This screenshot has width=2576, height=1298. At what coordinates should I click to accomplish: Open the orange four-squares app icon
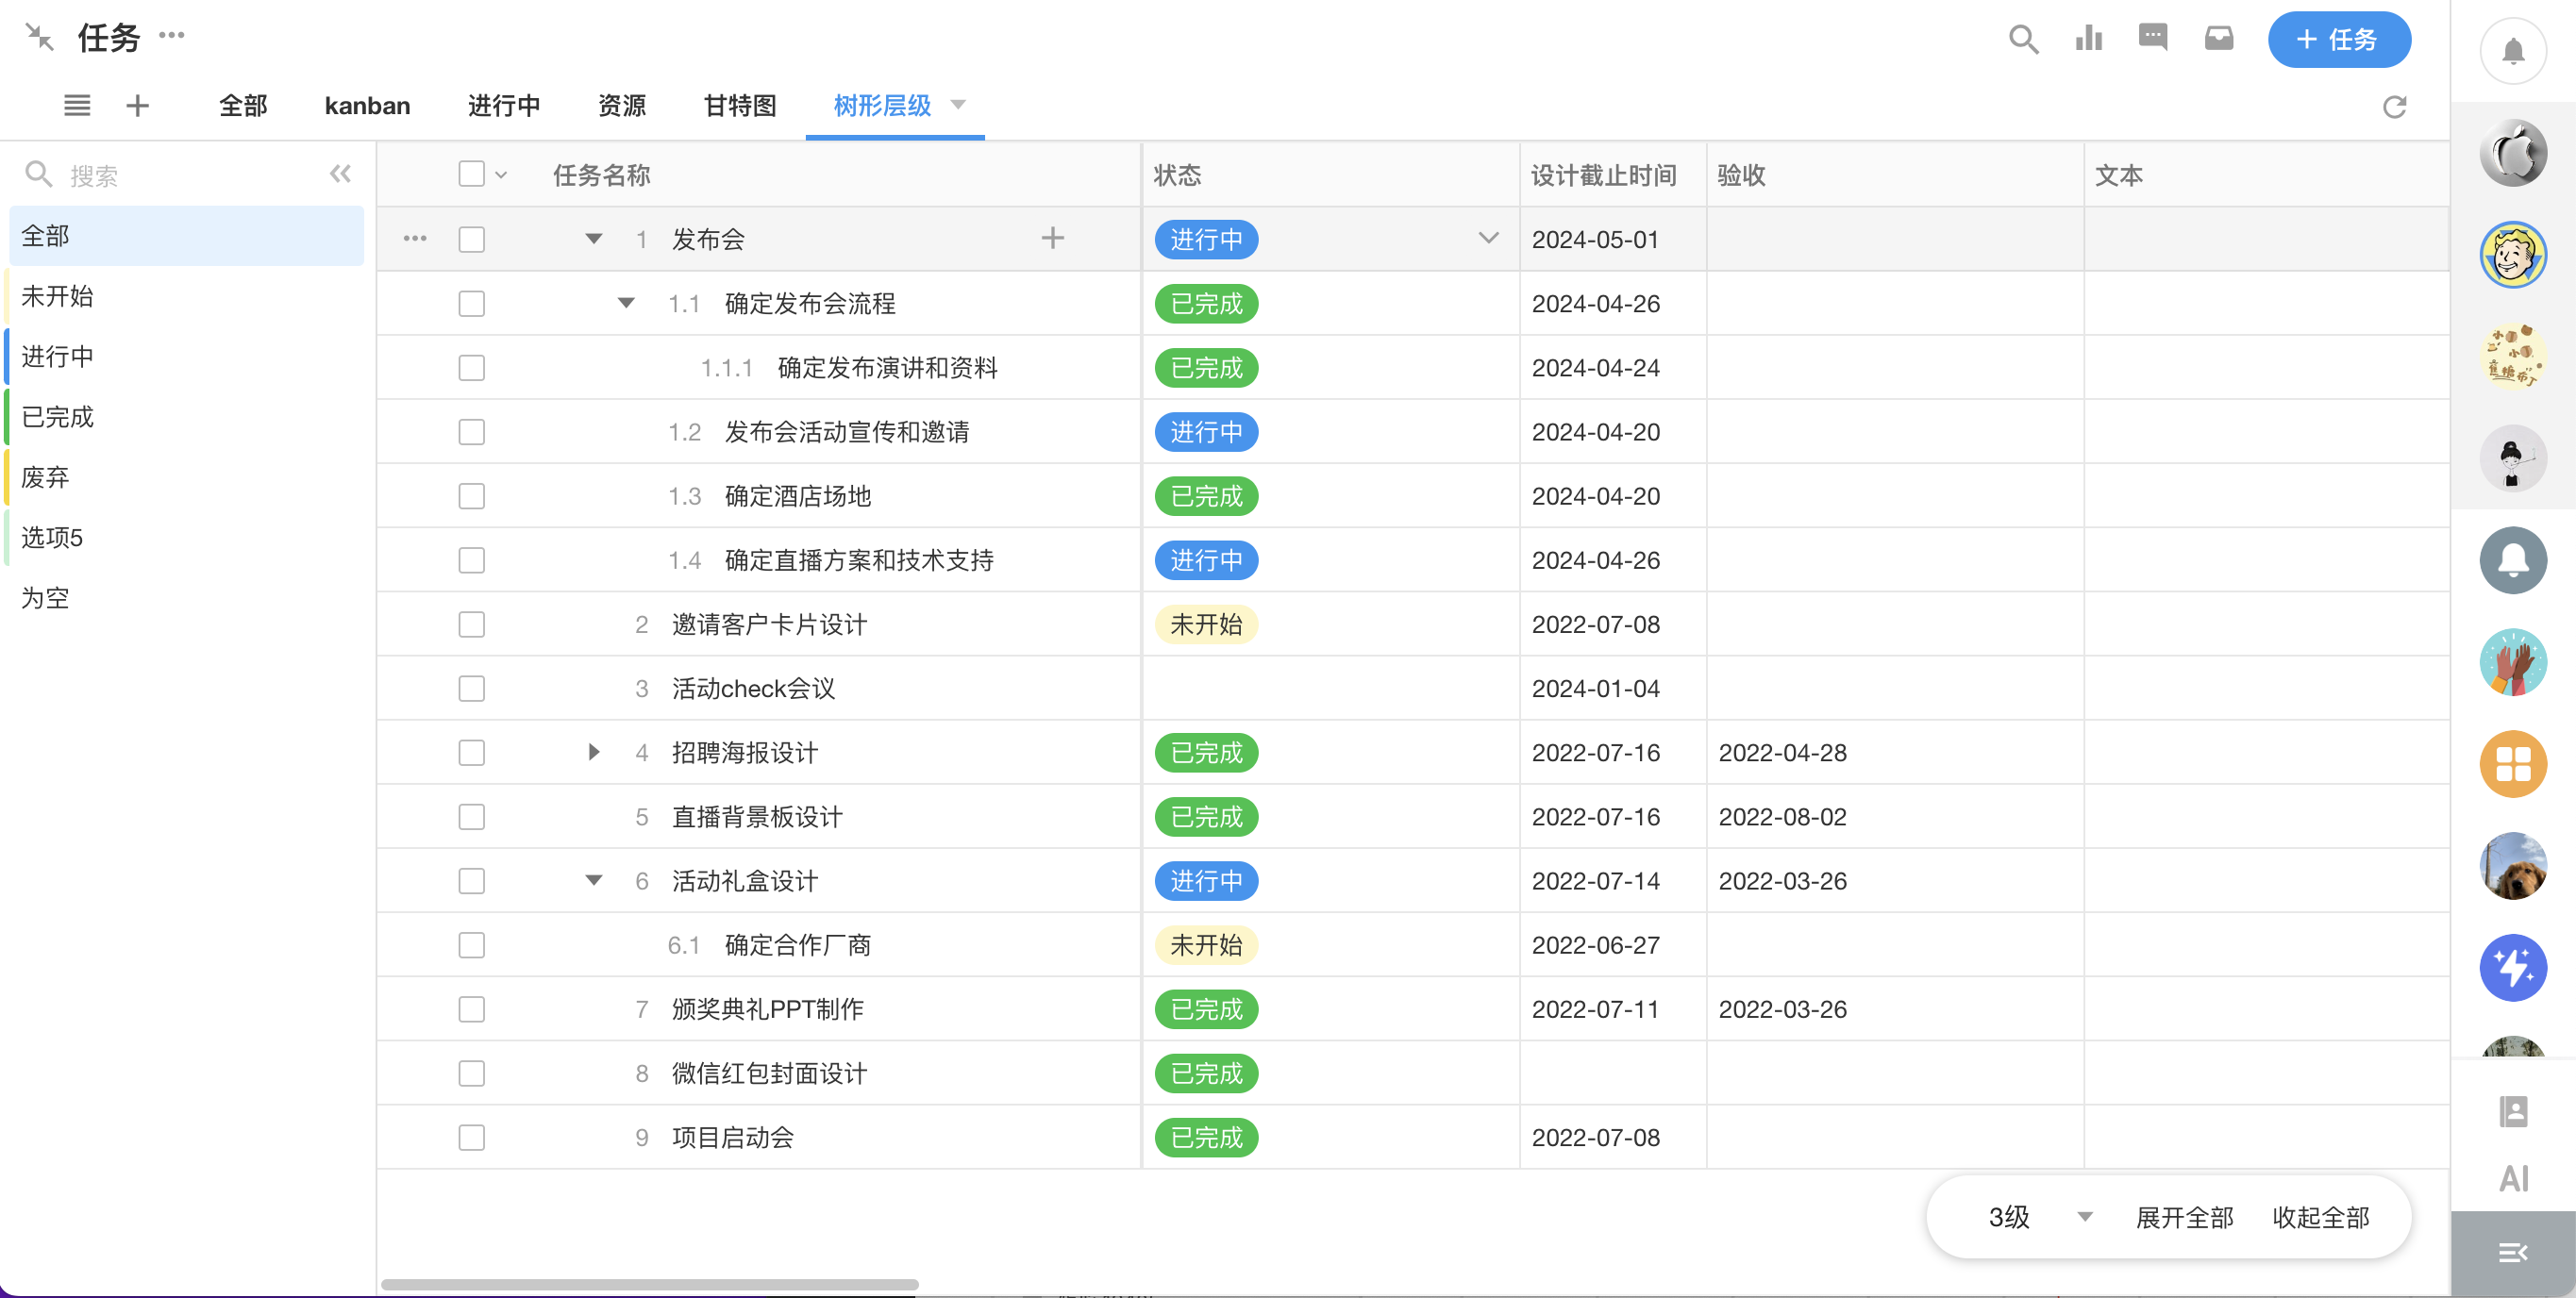pyautogui.click(x=2513, y=764)
